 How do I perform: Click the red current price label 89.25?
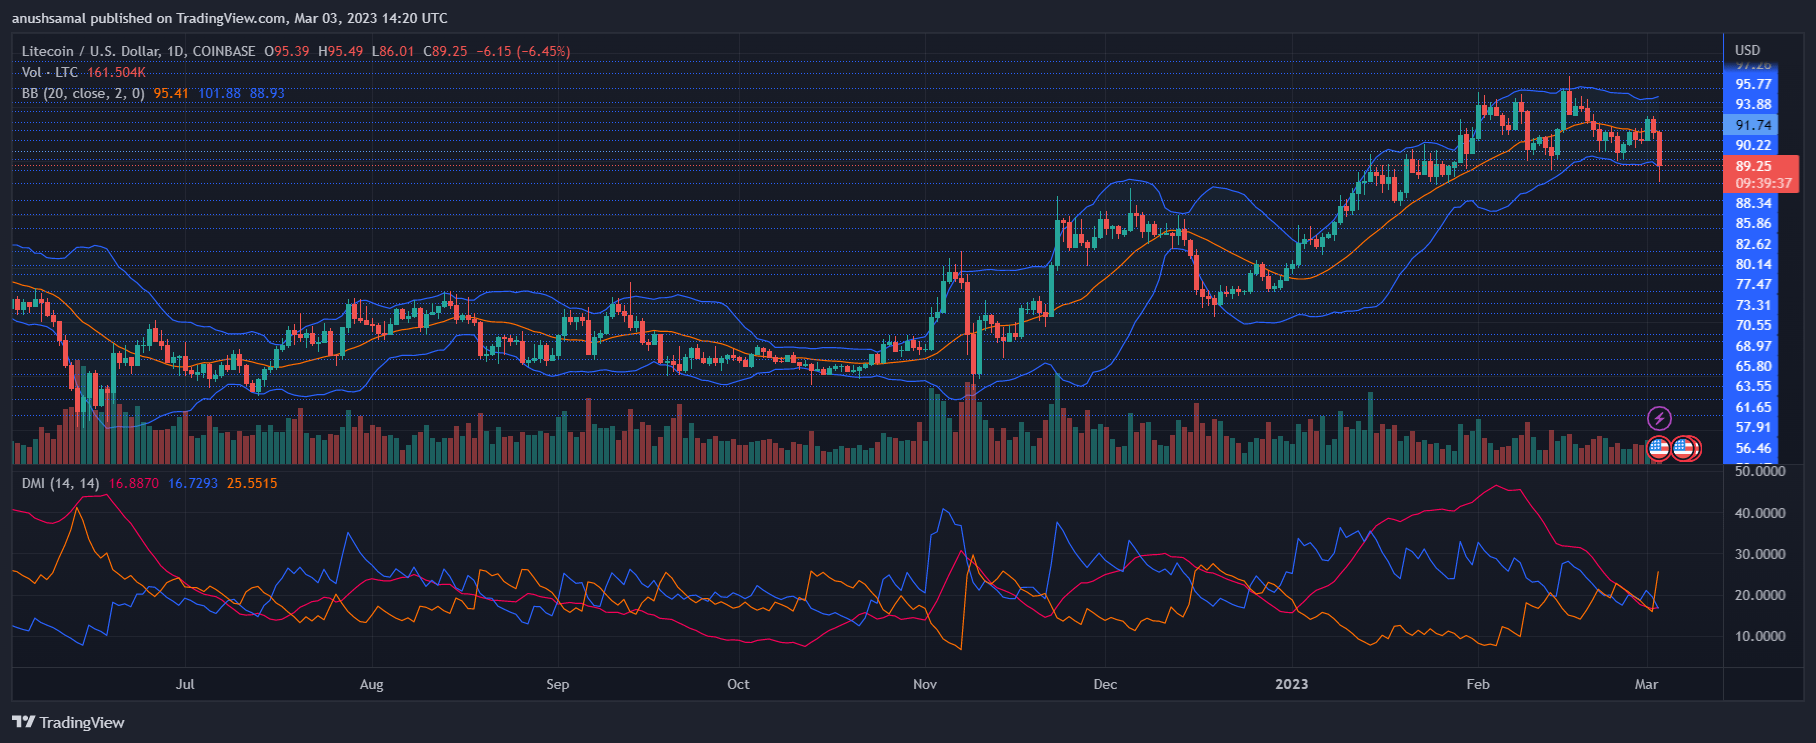coord(1753,166)
